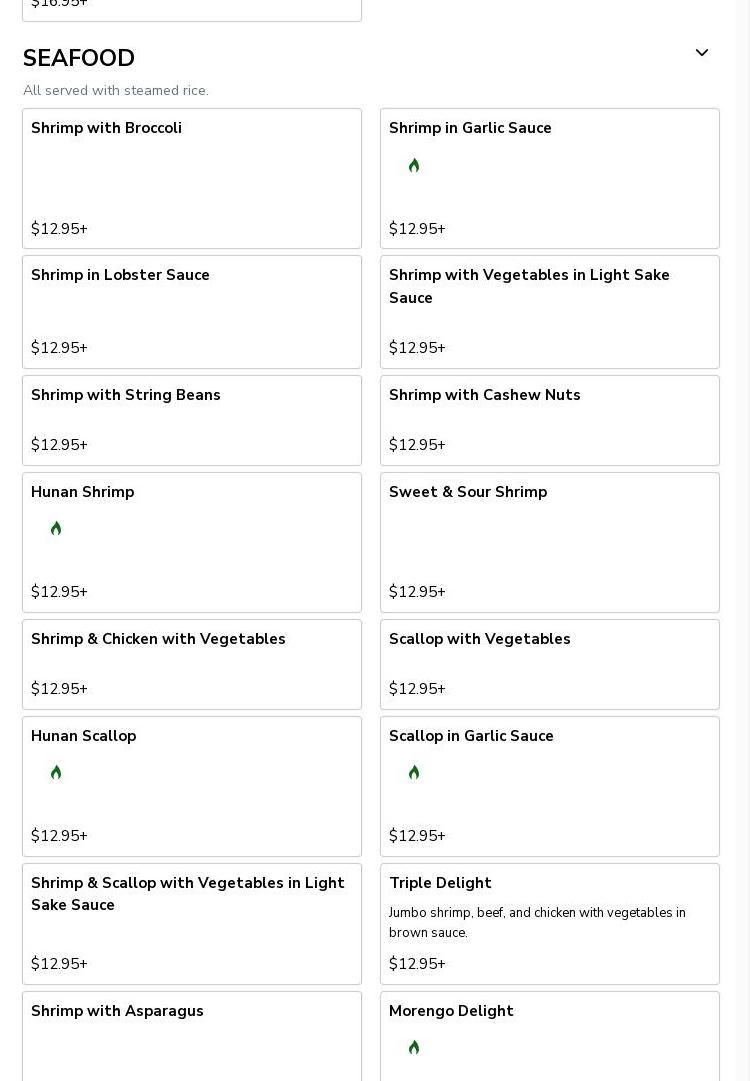This screenshot has width=750, height=1081.
Task: Select Shrimp with Cashew Nuts
Action: click(x=549, y=420)
